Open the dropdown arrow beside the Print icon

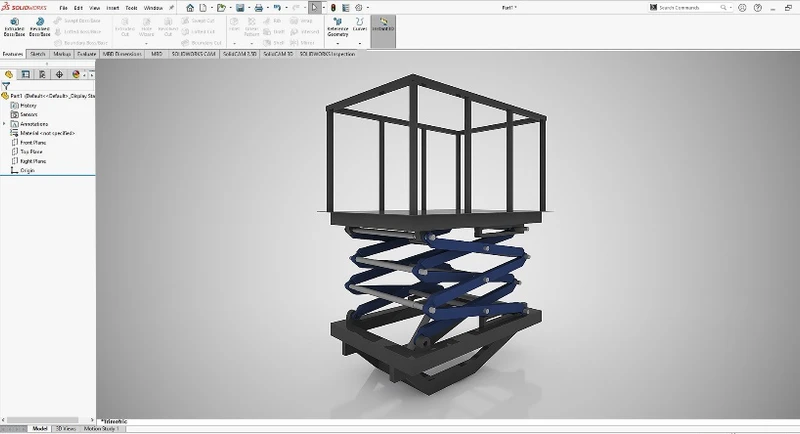tap(267, 8)
